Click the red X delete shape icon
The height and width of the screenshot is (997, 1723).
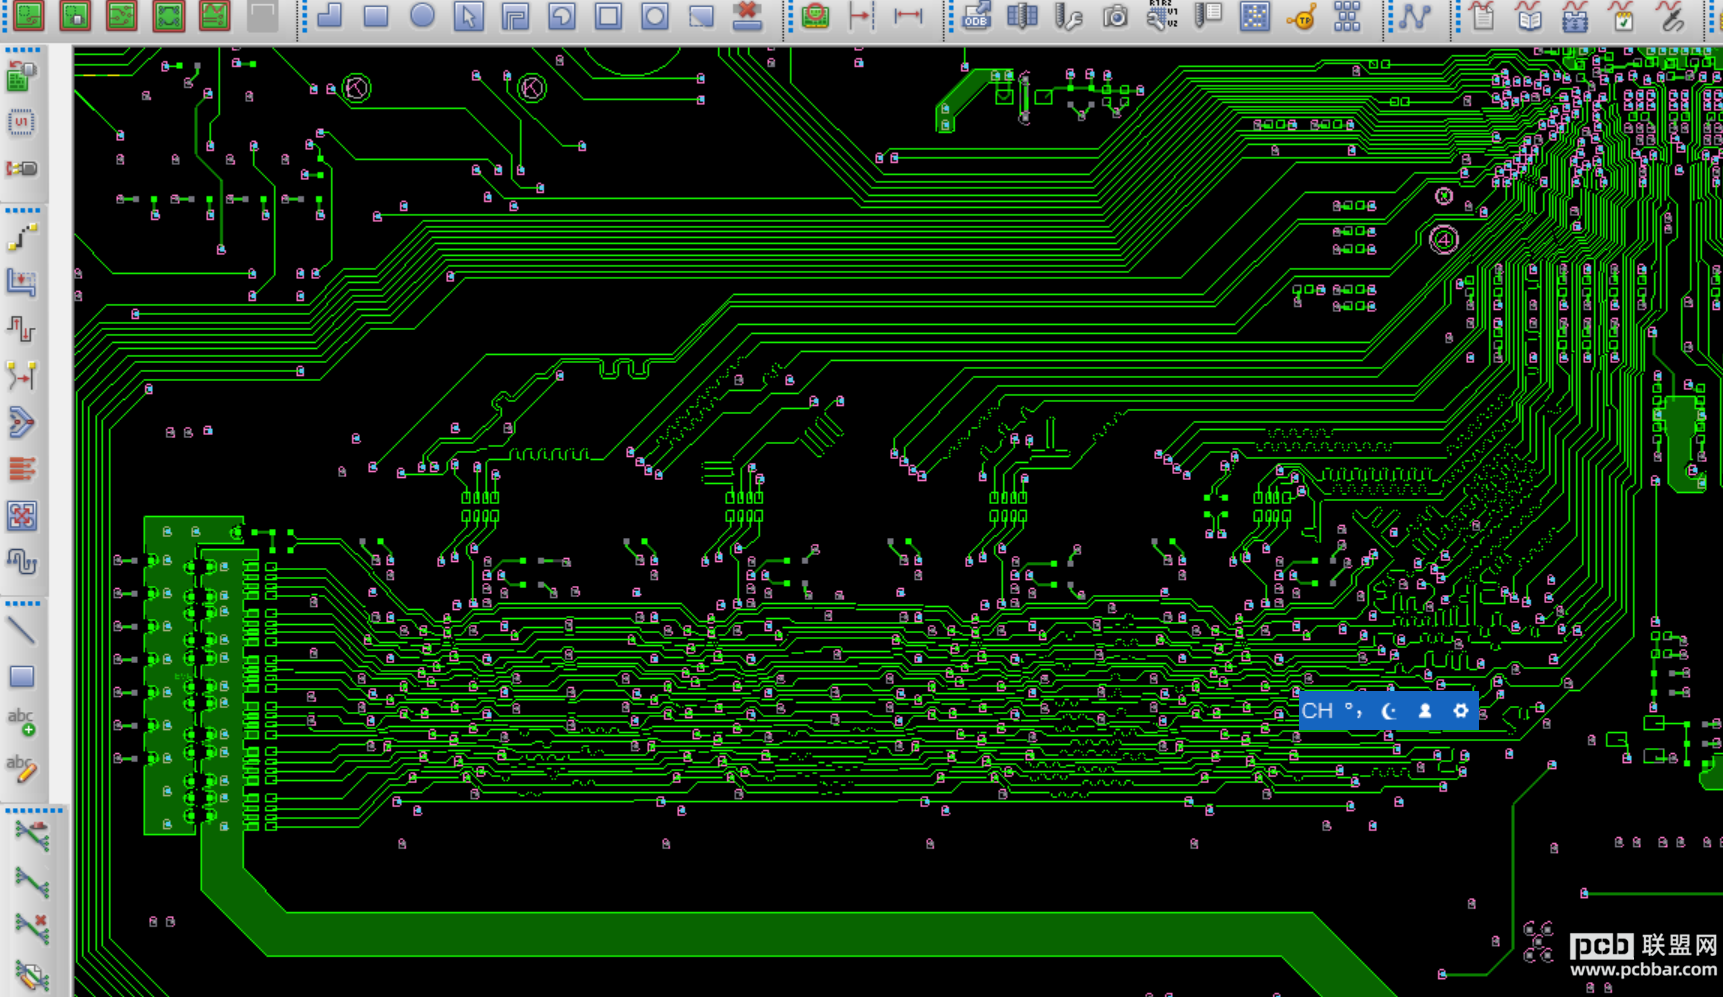(x=747, y=16)
